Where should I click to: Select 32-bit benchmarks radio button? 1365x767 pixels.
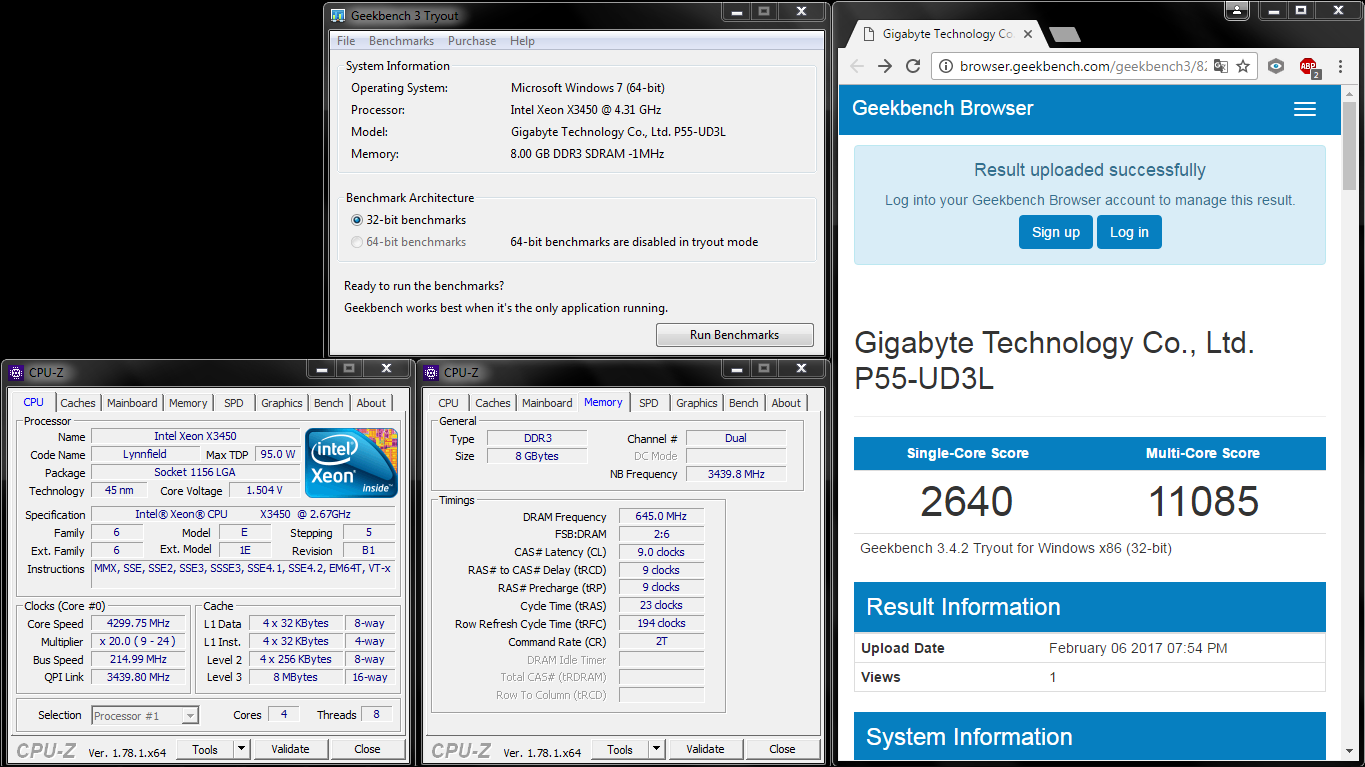(x=357, y=220)
